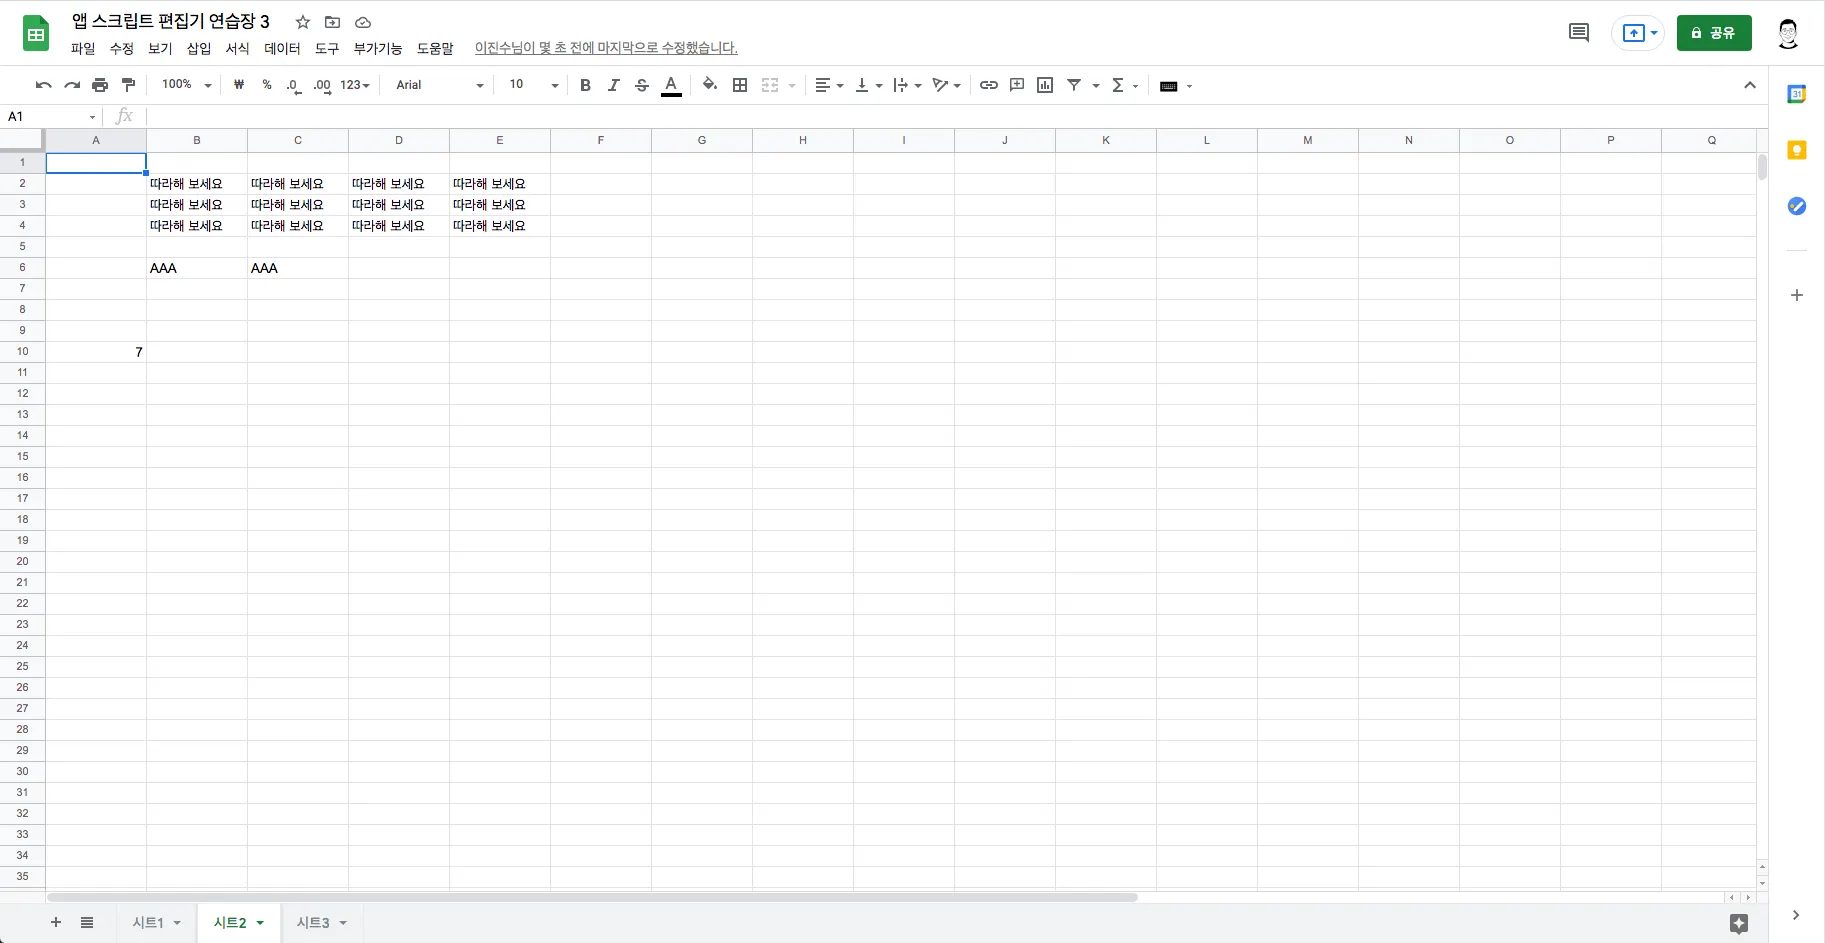Open the 파일 menu
This screenshot has height=943, width=1825.
click(x=83, y=48)
